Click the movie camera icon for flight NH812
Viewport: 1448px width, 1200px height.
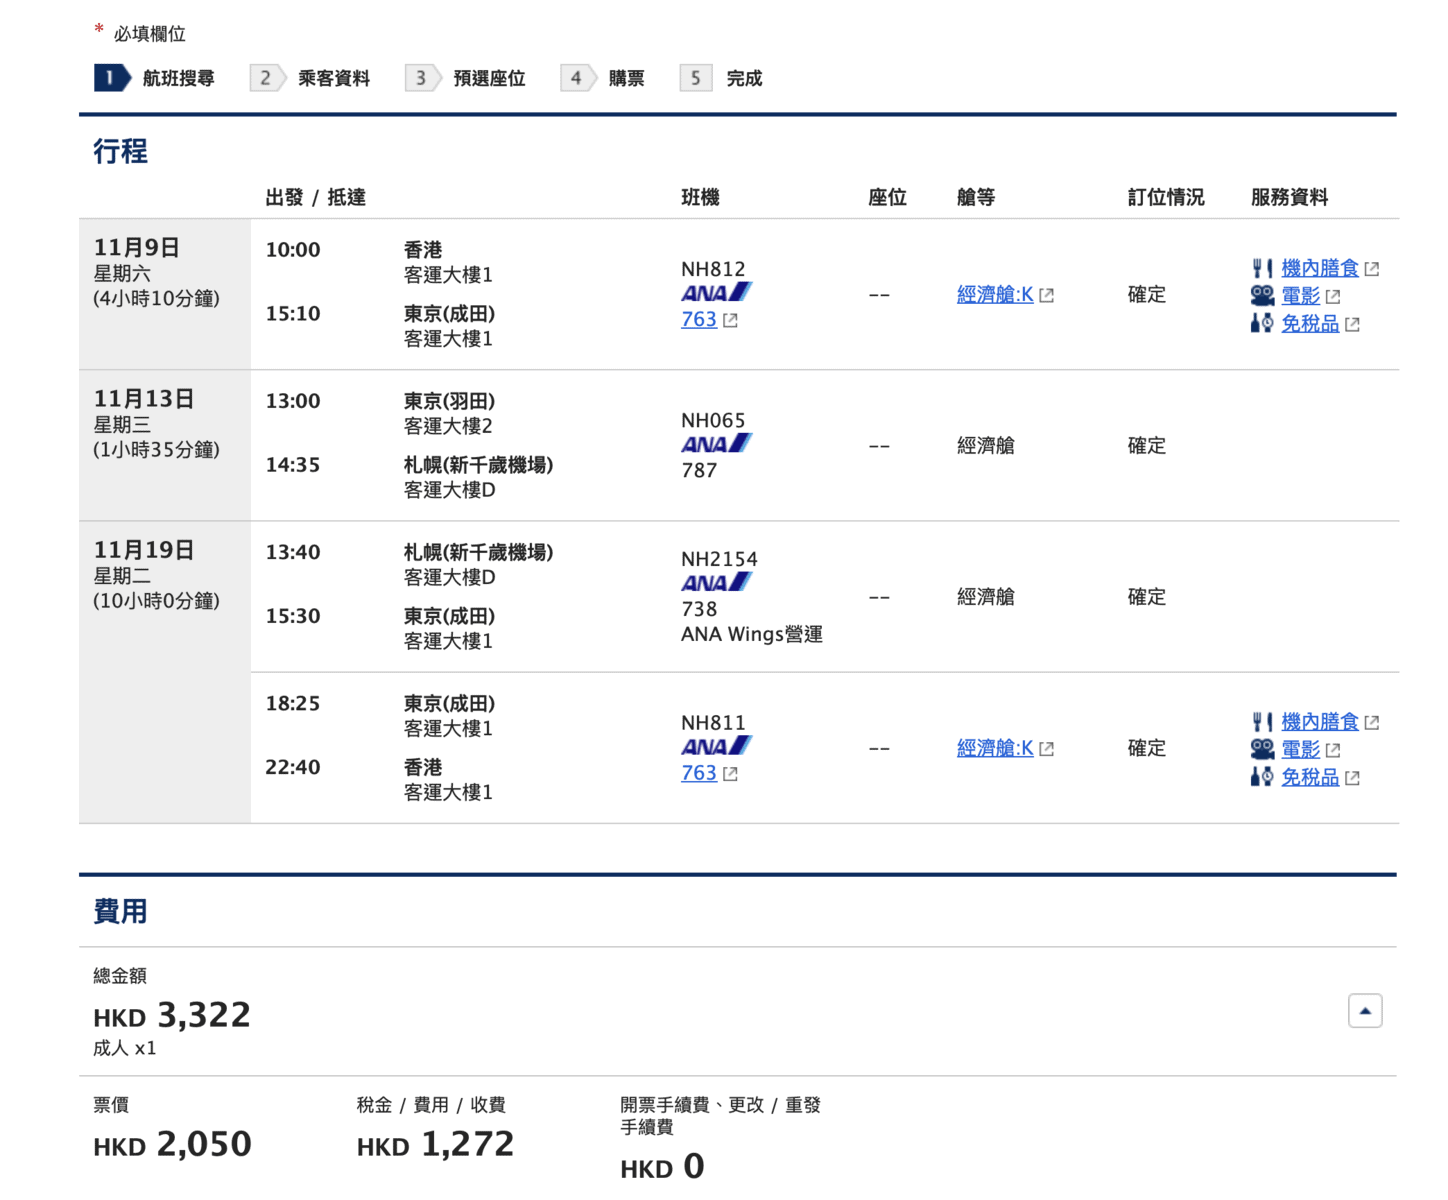[x=1262, y=296]
